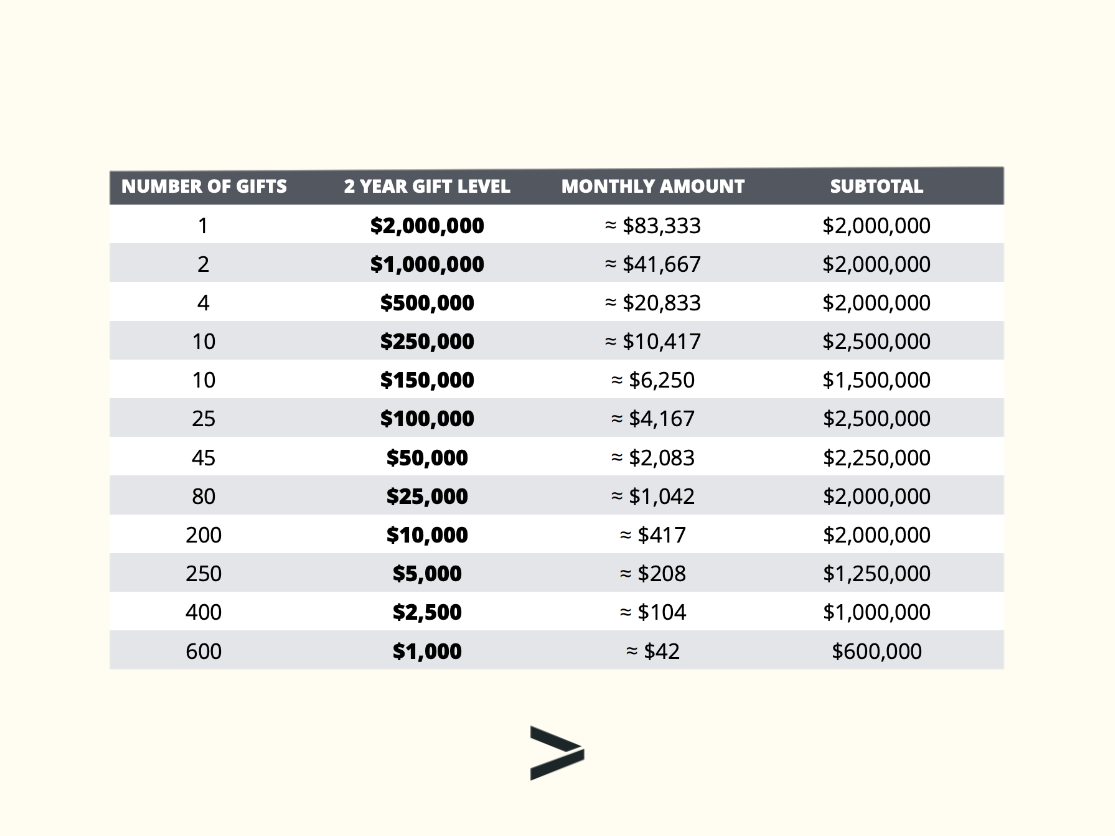Click the ≈ $83,333 monthly amount
1115x836 pixels.
[653, 226]
